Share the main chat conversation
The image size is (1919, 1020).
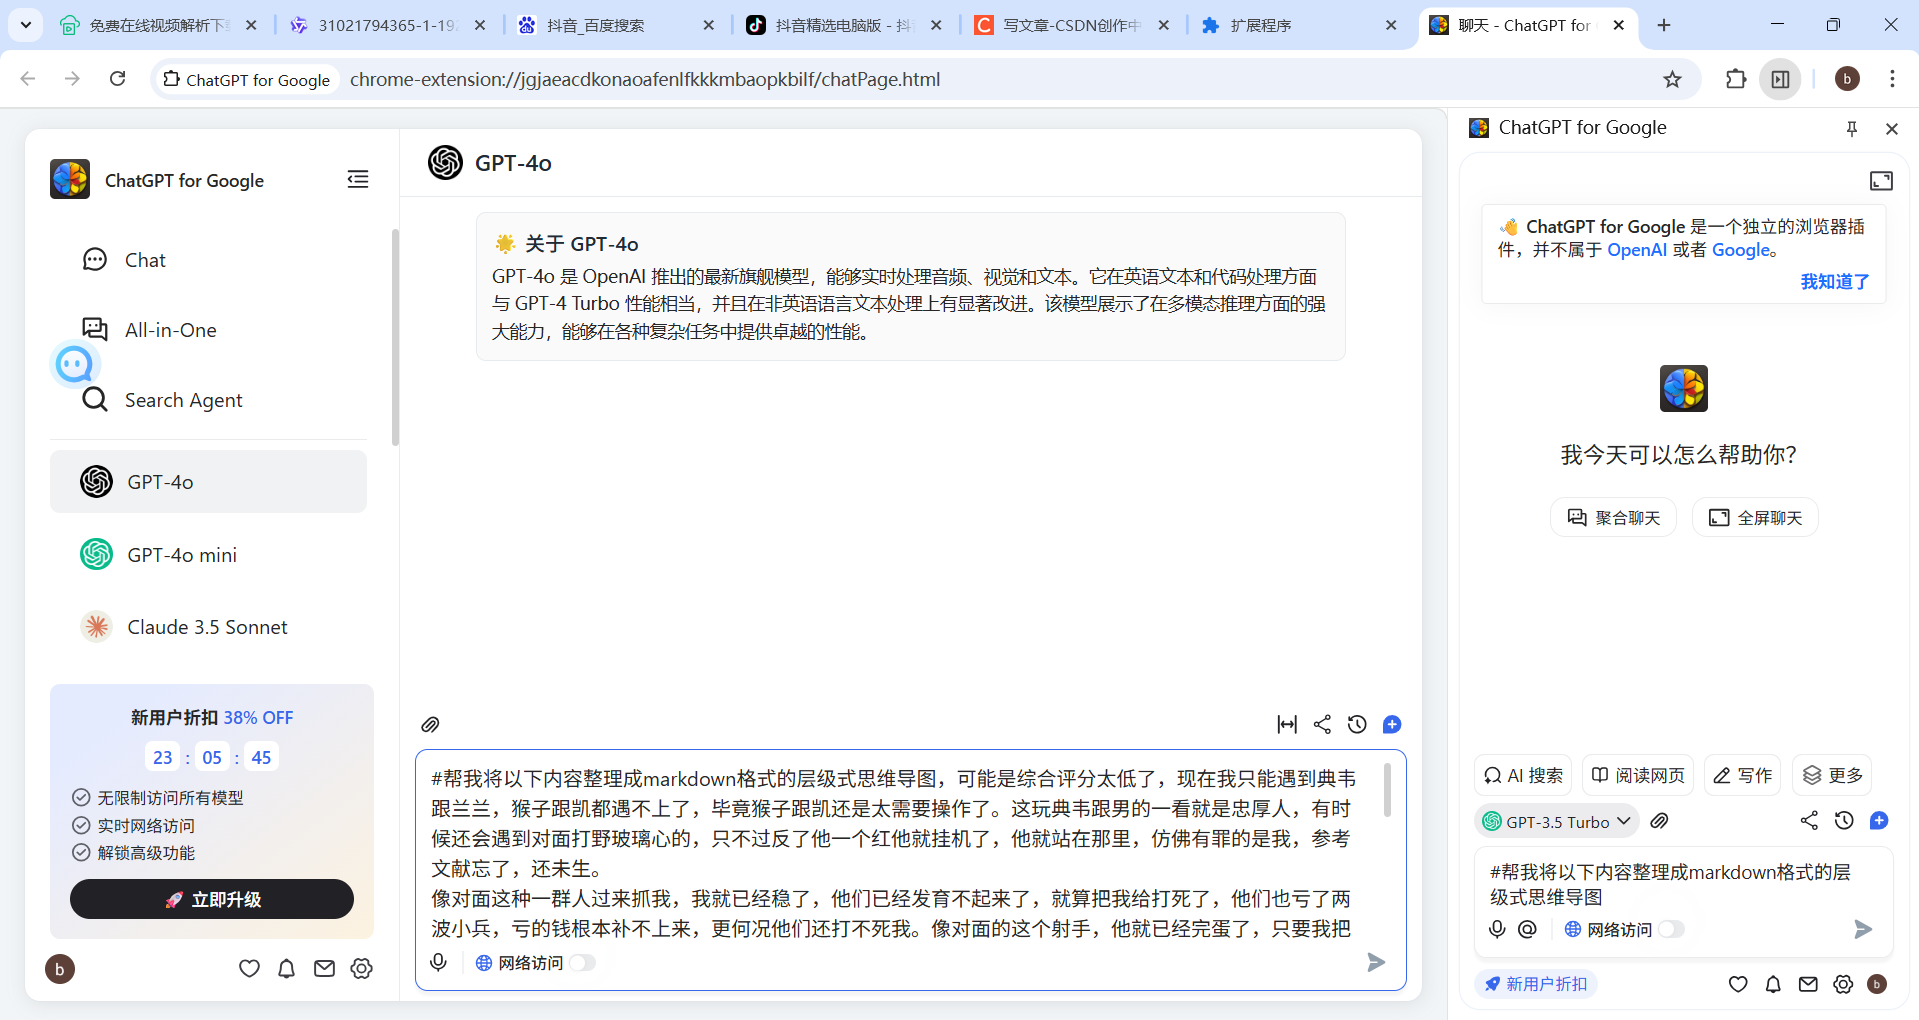pyautogui.click(x=1322, y=724)
